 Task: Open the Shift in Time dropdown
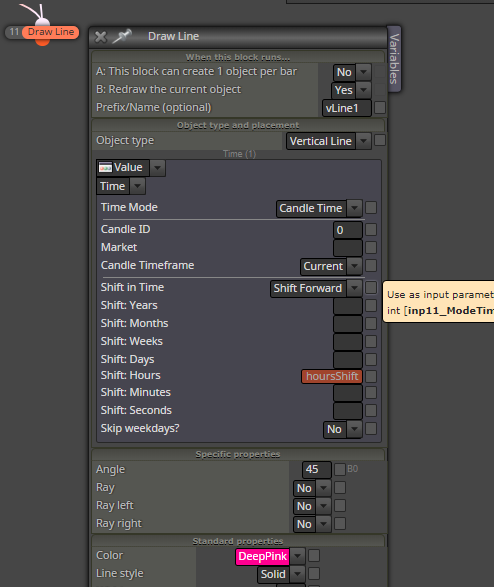click(316, 288)
